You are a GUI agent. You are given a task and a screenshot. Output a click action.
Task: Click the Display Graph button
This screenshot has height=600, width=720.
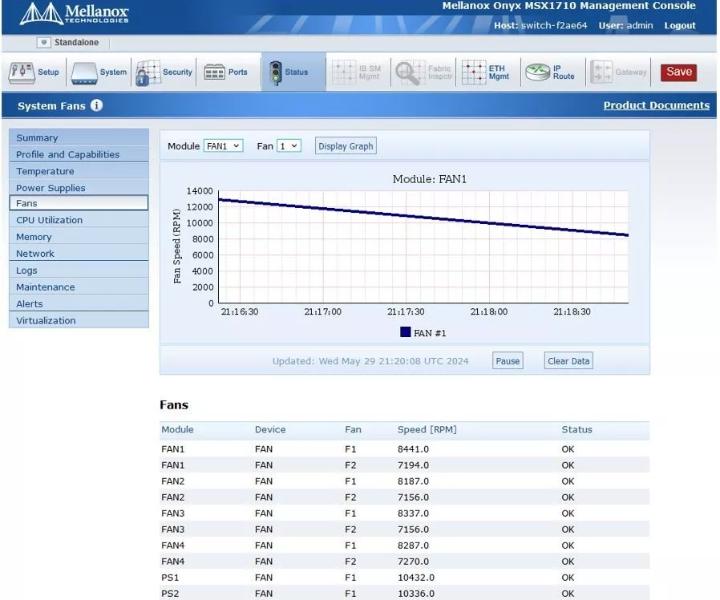346,146
